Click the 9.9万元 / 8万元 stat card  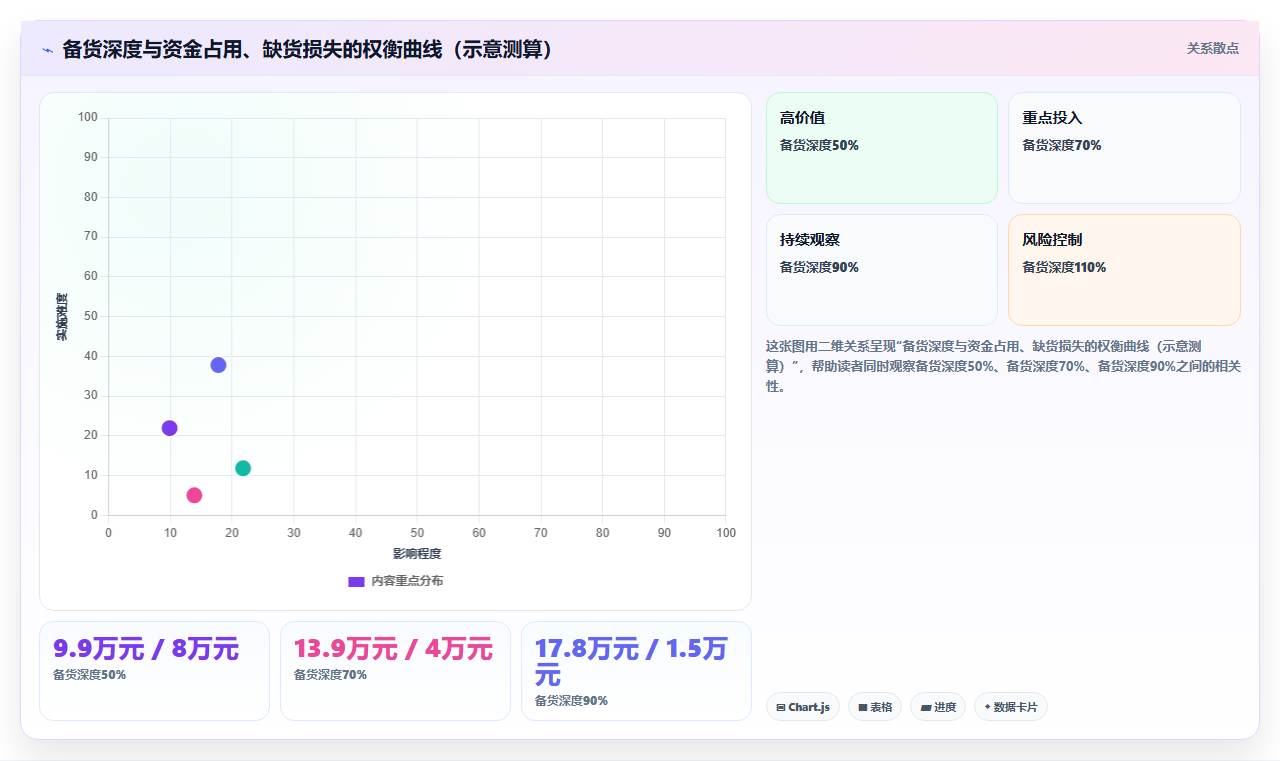[x=154, y=671]
